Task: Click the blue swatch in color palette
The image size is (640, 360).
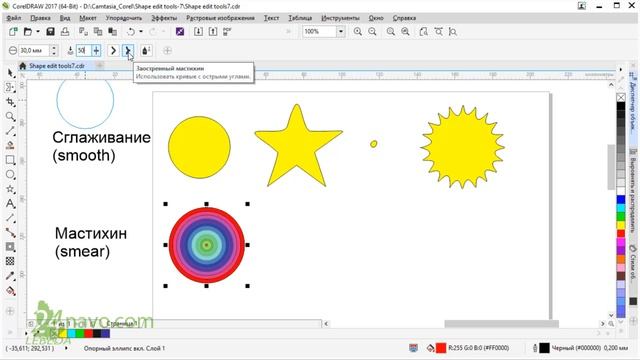Action: pyautogui.click(x=621, y=200)
